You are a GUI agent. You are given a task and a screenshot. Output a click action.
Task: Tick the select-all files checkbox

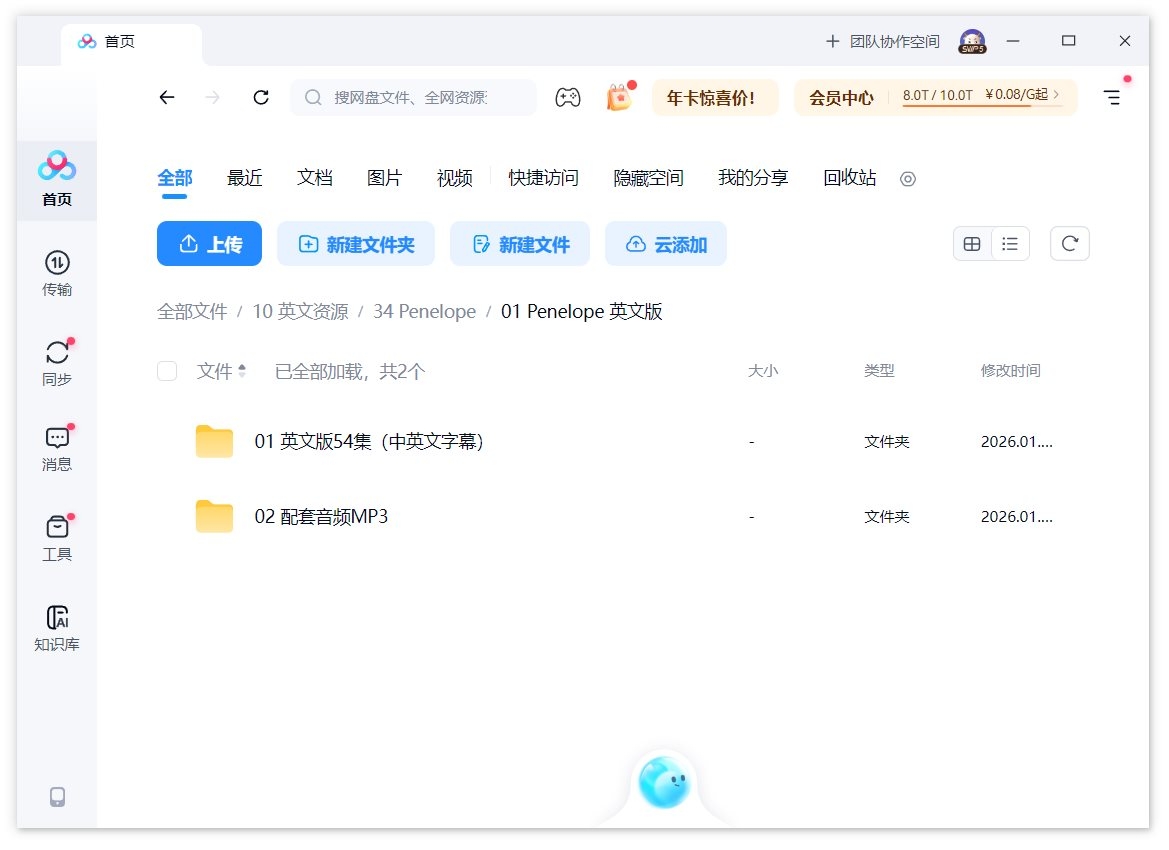166,370
